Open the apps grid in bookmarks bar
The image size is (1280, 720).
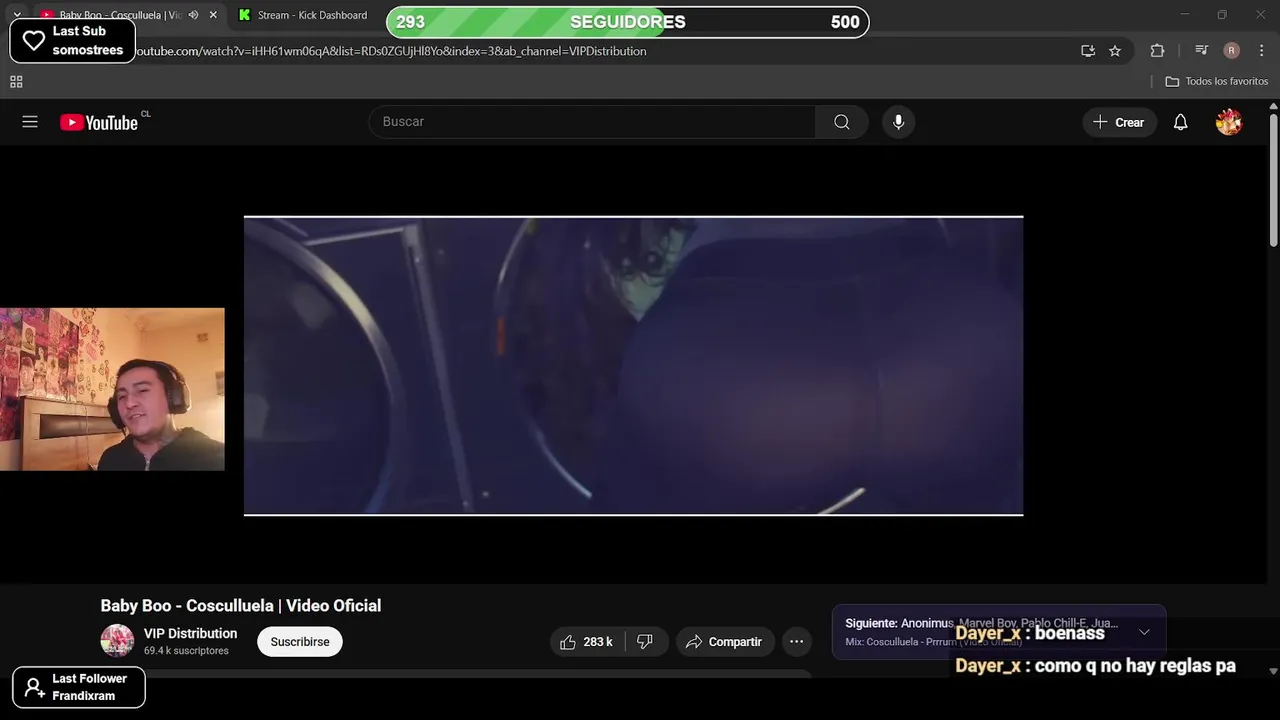16,82
